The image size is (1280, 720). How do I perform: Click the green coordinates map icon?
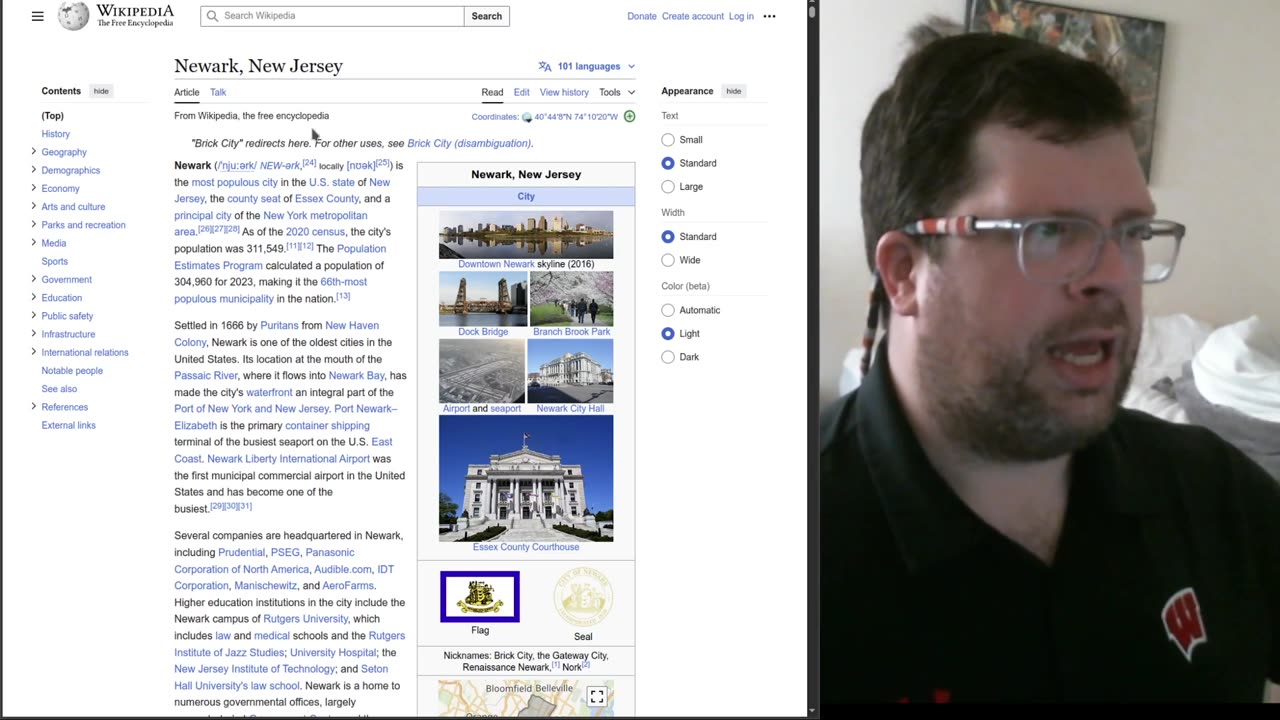coord(629,117)
